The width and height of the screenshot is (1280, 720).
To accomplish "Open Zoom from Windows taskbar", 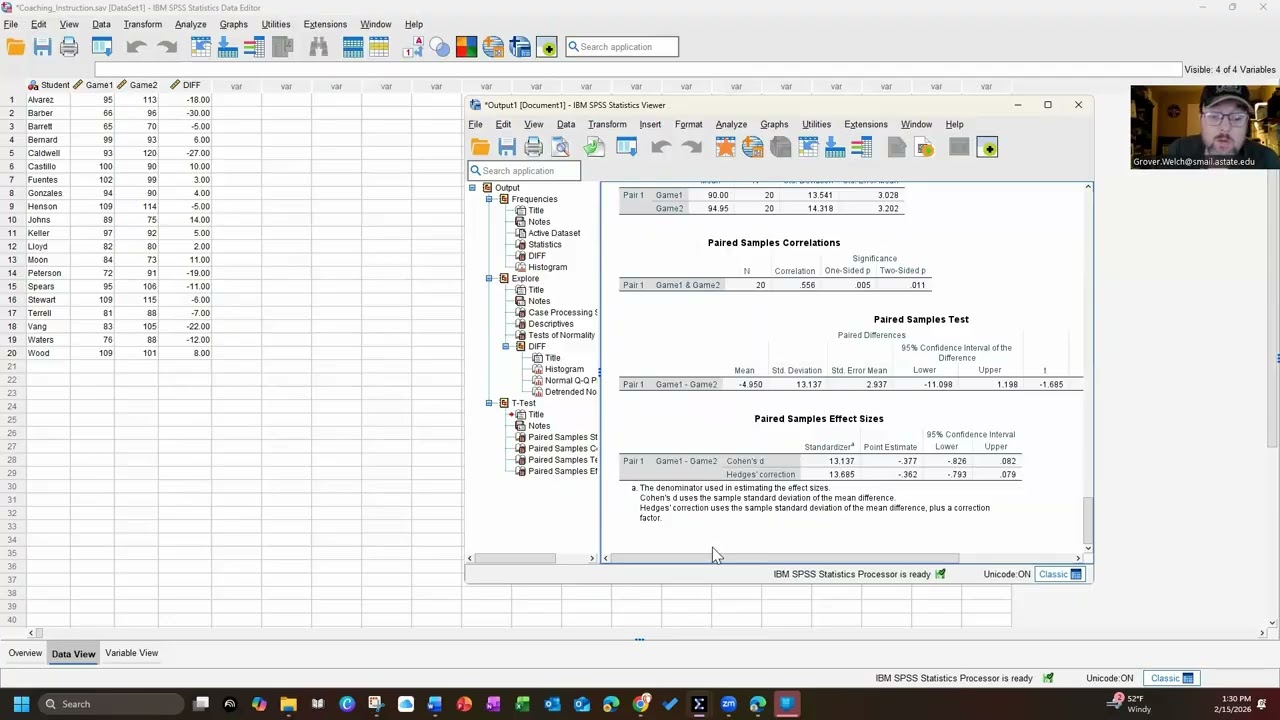I will [728, 704].
